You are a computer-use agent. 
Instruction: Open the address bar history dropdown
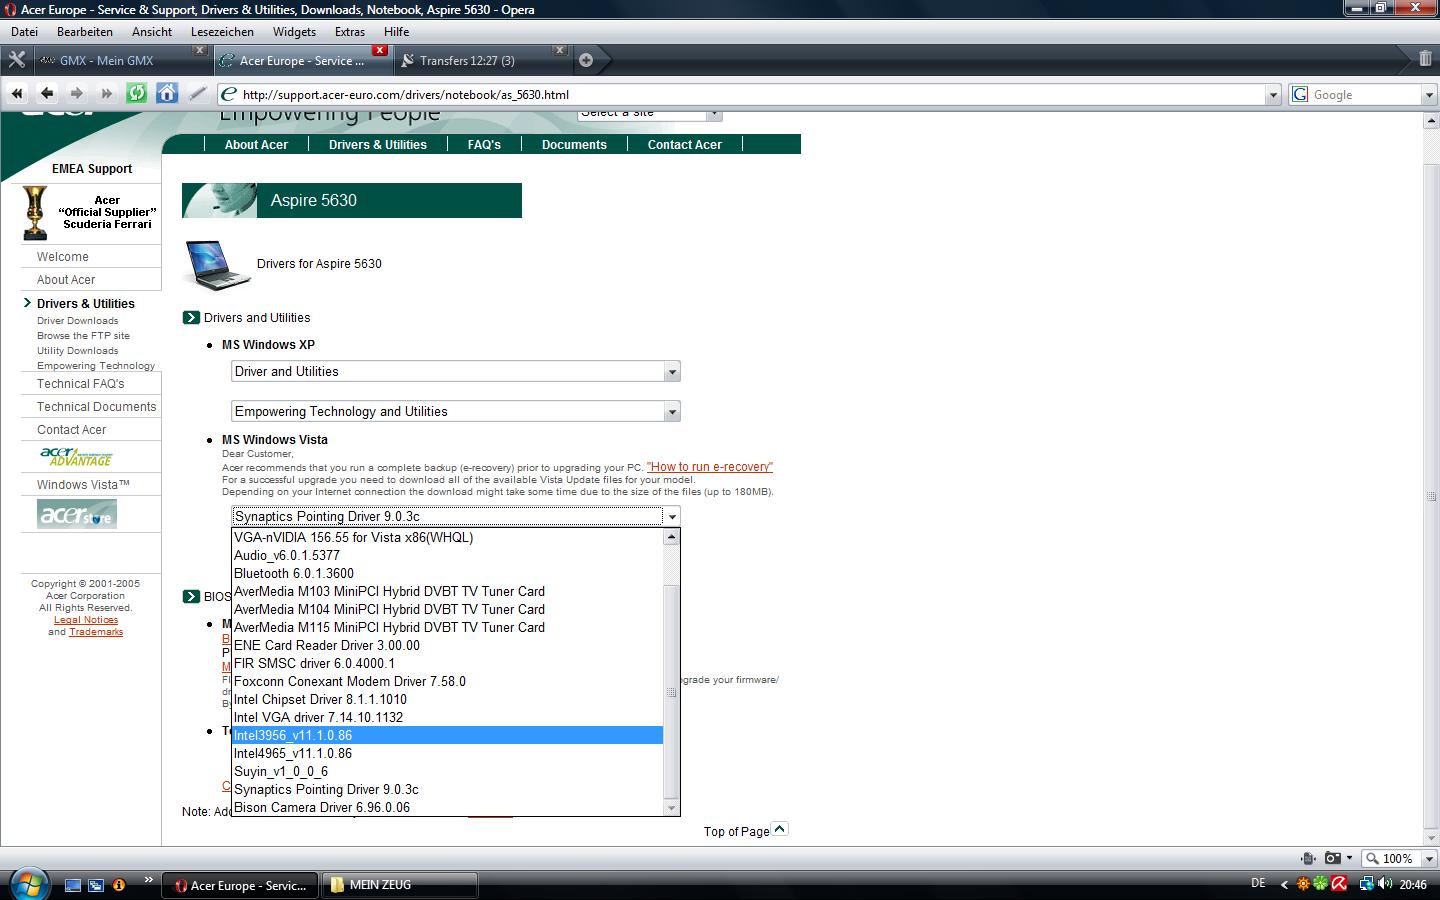click(1273, 94)
